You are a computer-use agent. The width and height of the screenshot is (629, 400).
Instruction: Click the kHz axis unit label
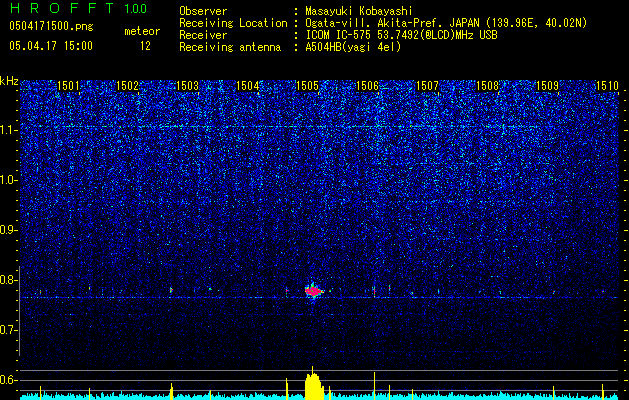[9, 81]
